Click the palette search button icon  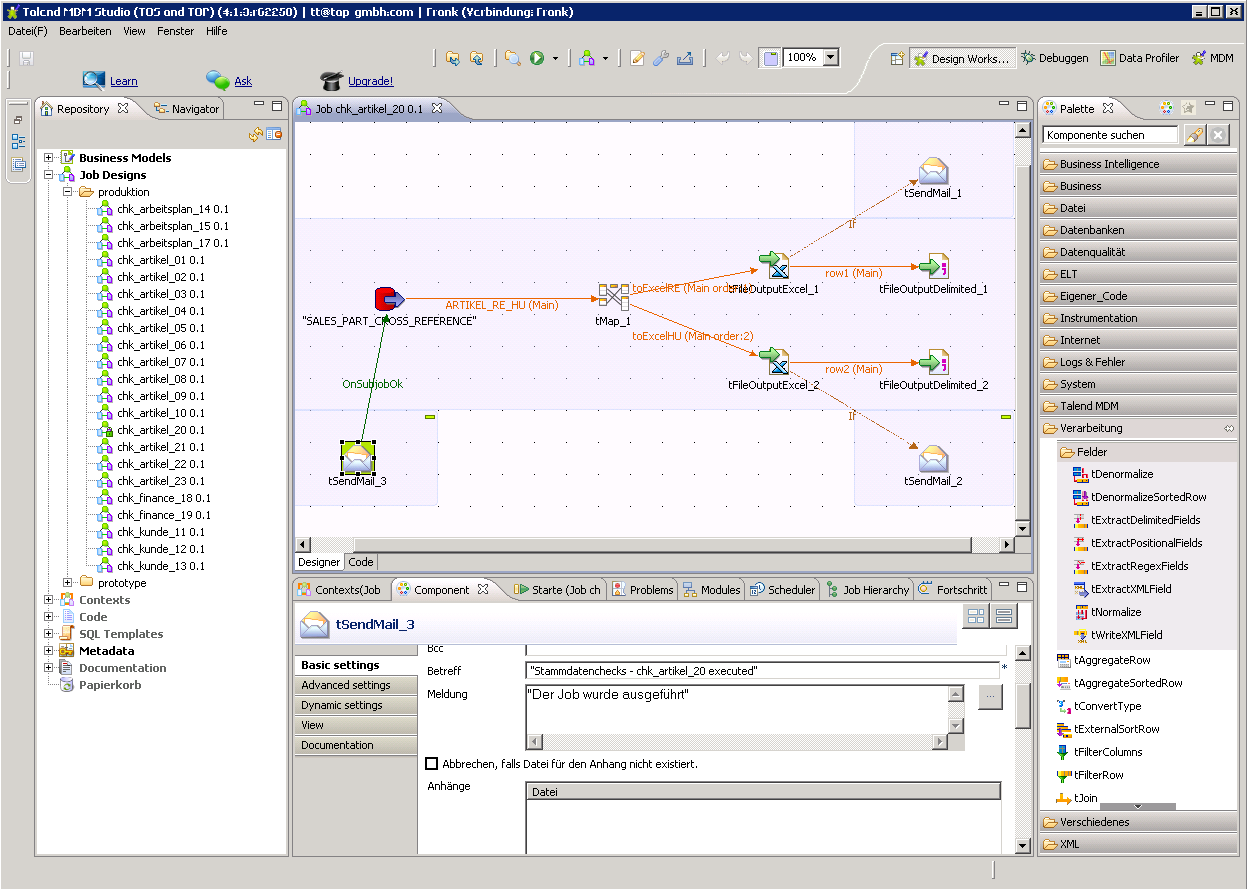[x=1193, y=135]
